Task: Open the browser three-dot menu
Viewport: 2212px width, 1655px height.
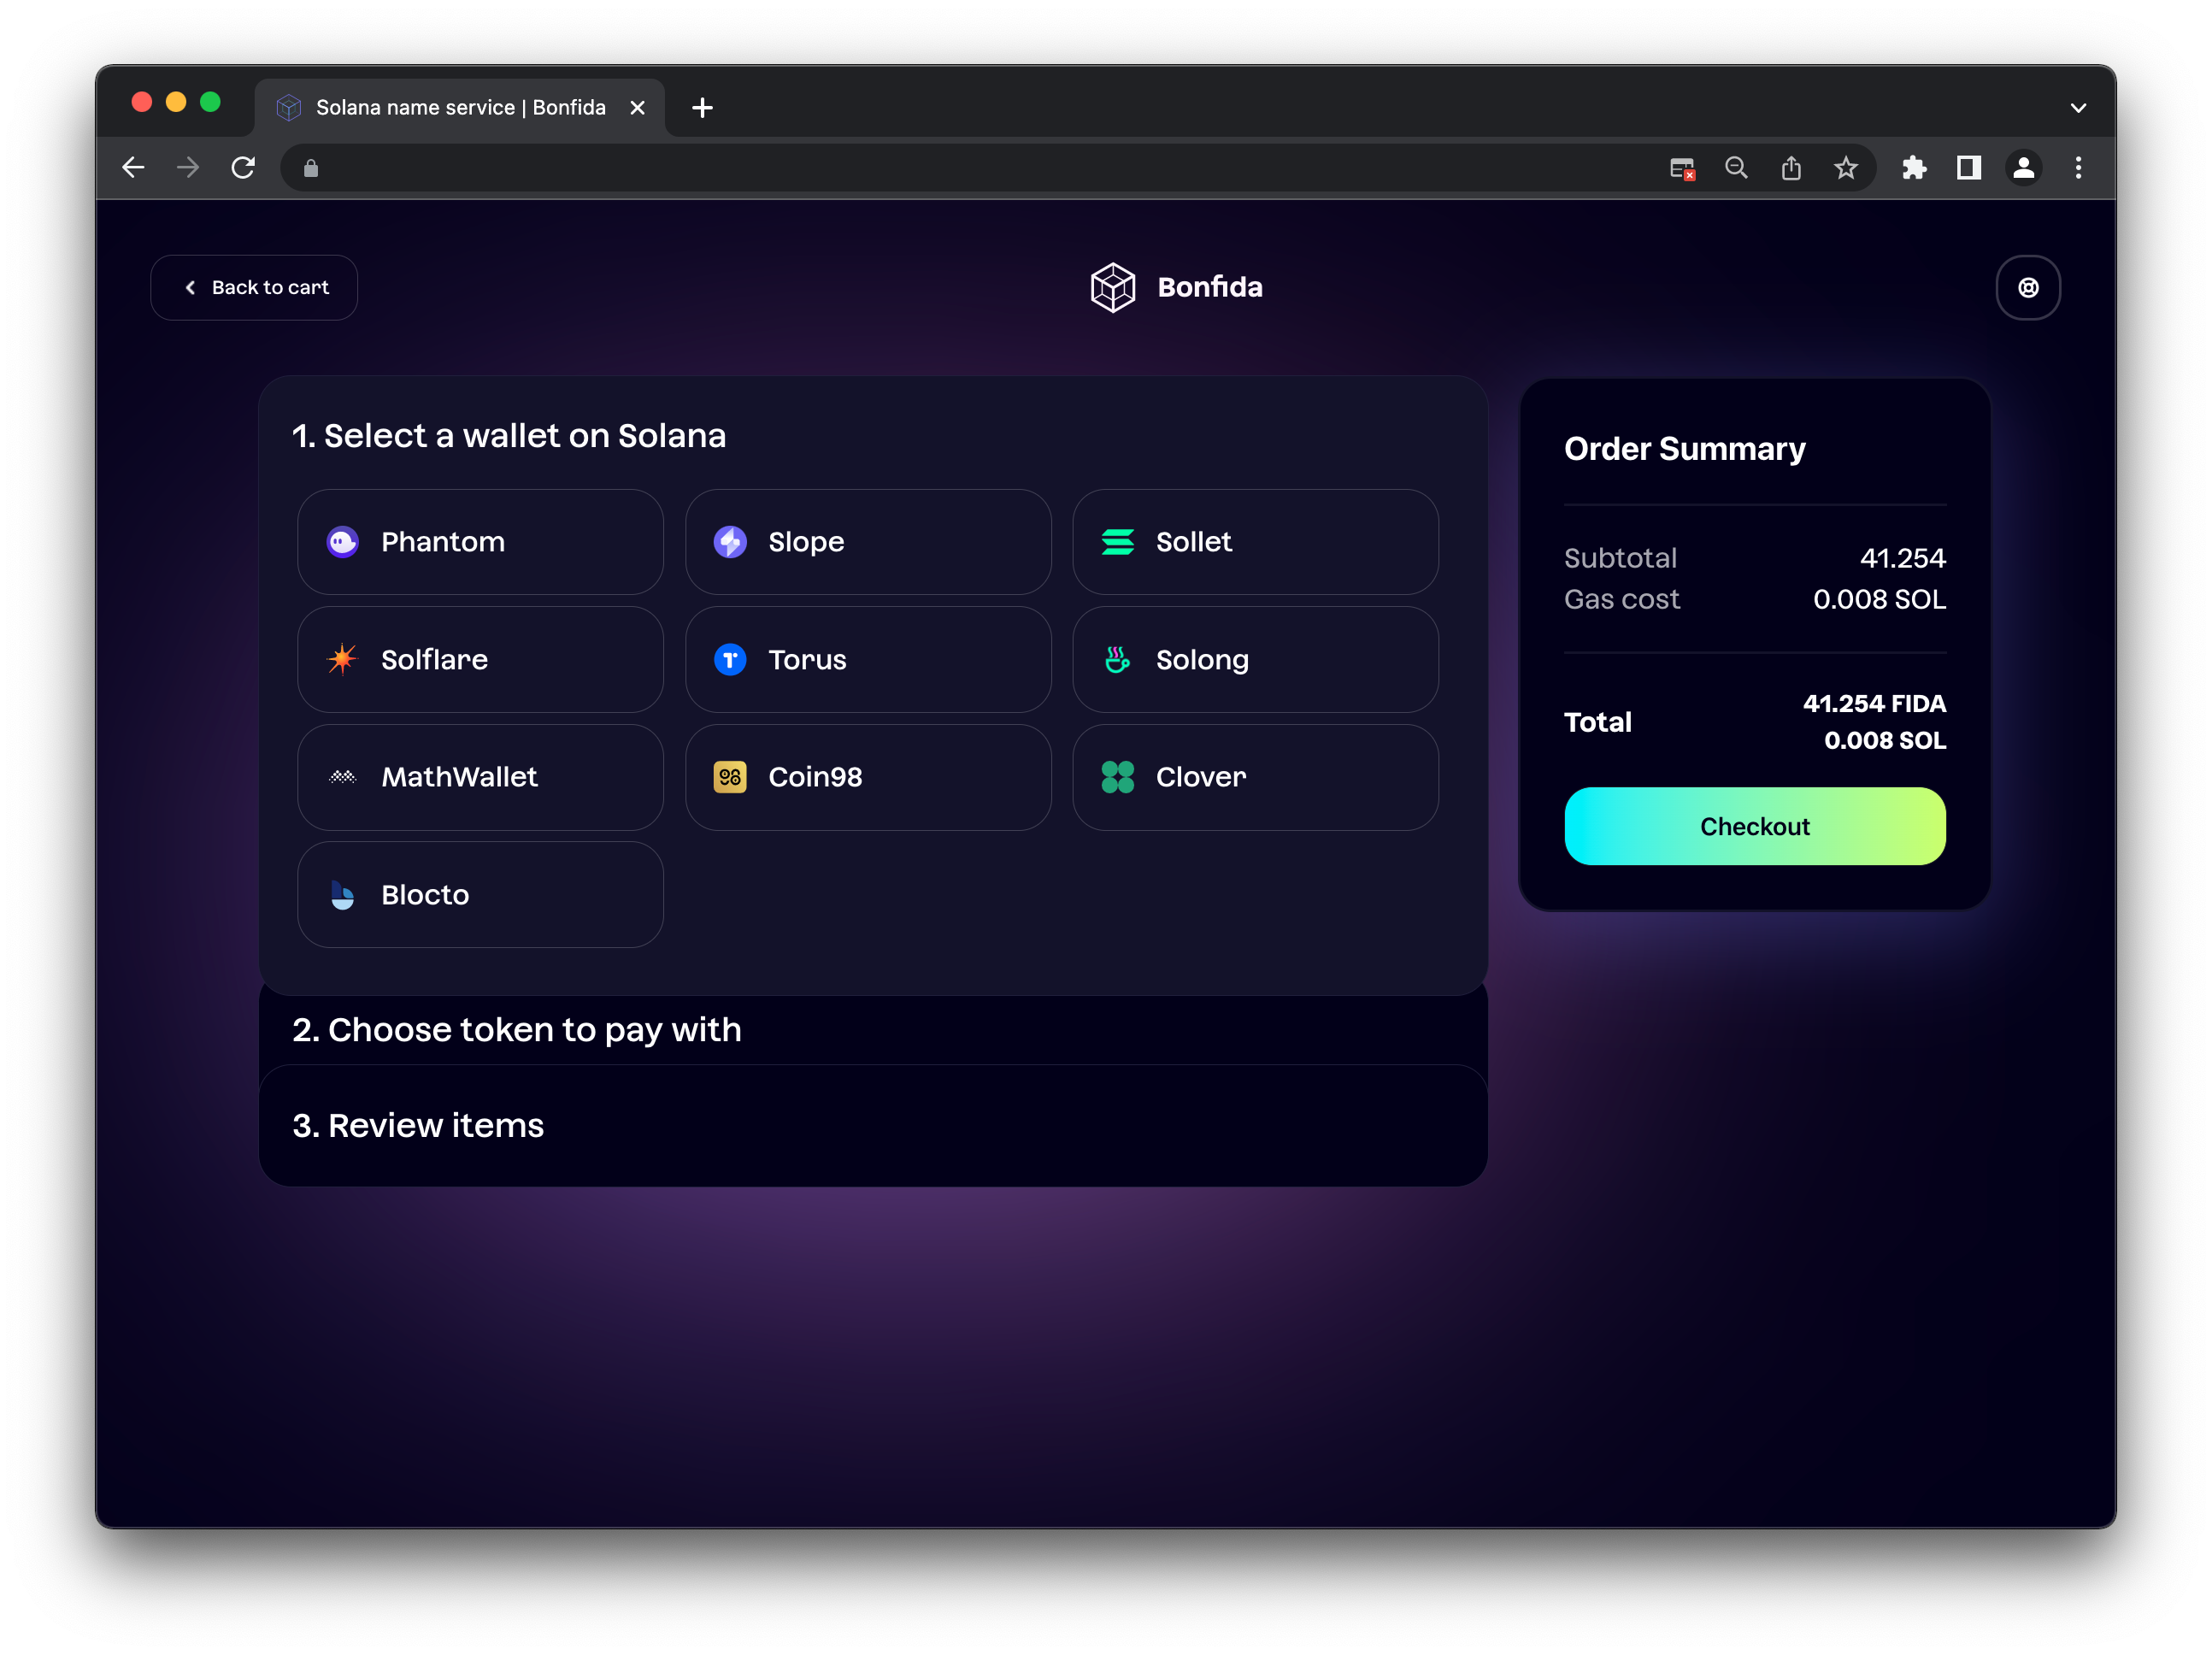Action: pos(2078,168)
